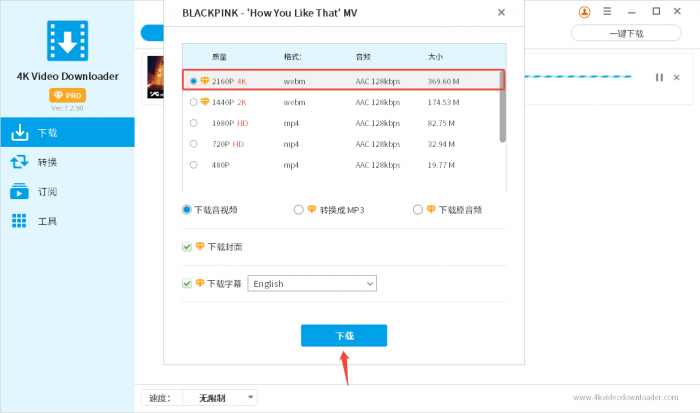The height and width of the screenshot is (413, 700).
Task: Select the 1080P HD mp4 quality option
Action: (x=193, y=122)
